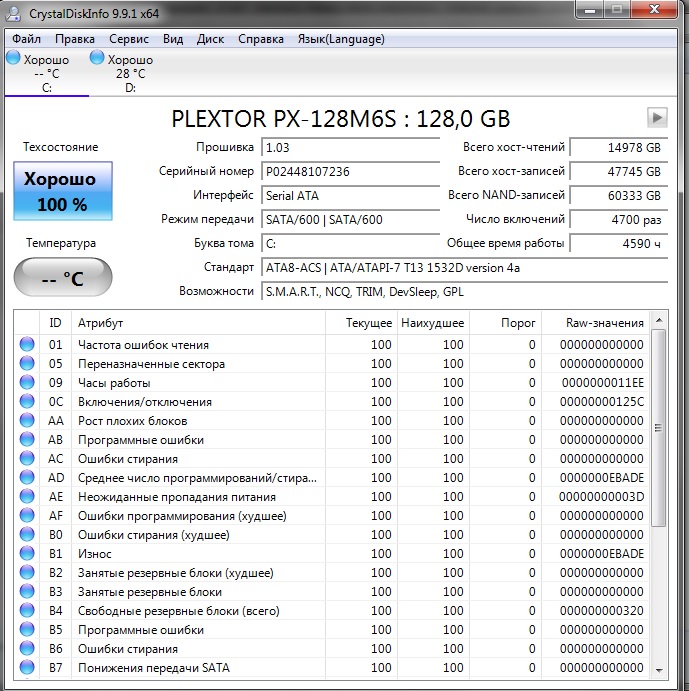Click the serial number field P02448107236
This screenshot has height=691, width=689.
point(350,171)
